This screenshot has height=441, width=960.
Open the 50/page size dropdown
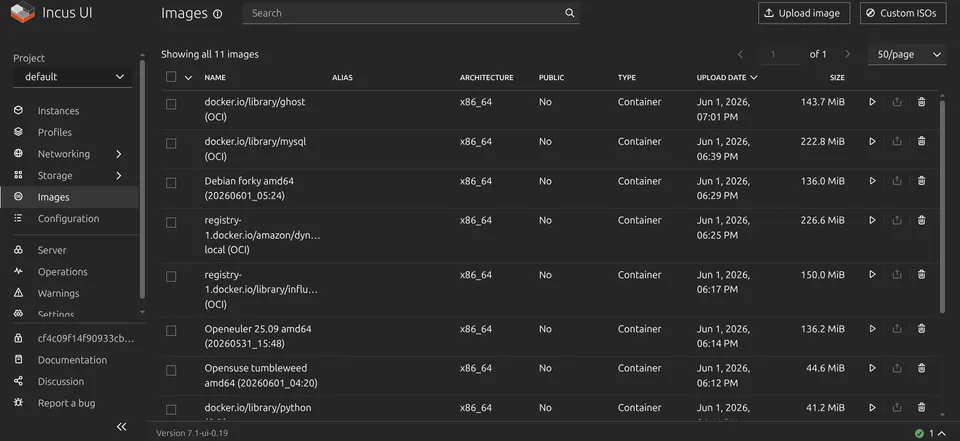coord(907,55)
